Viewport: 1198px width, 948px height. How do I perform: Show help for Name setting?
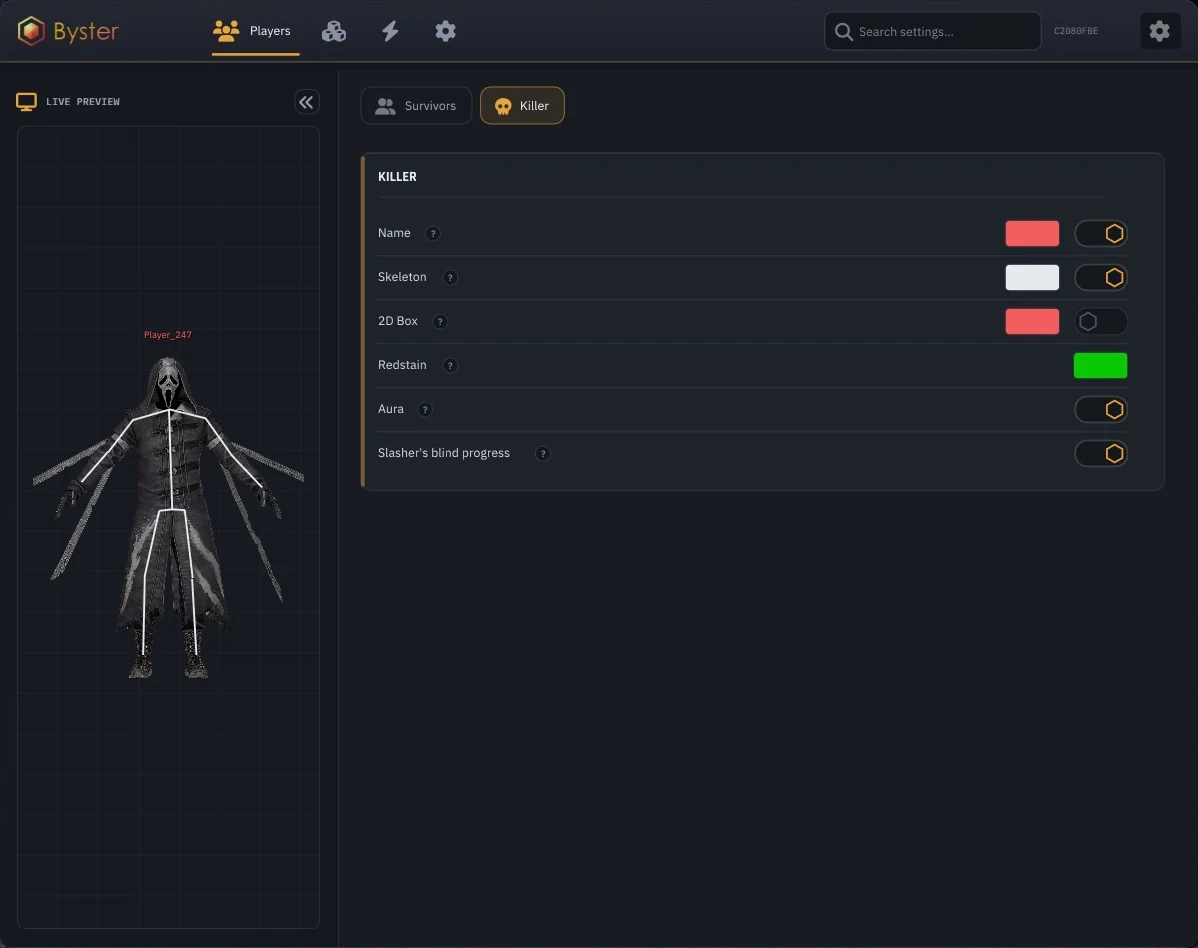(432, 234)
